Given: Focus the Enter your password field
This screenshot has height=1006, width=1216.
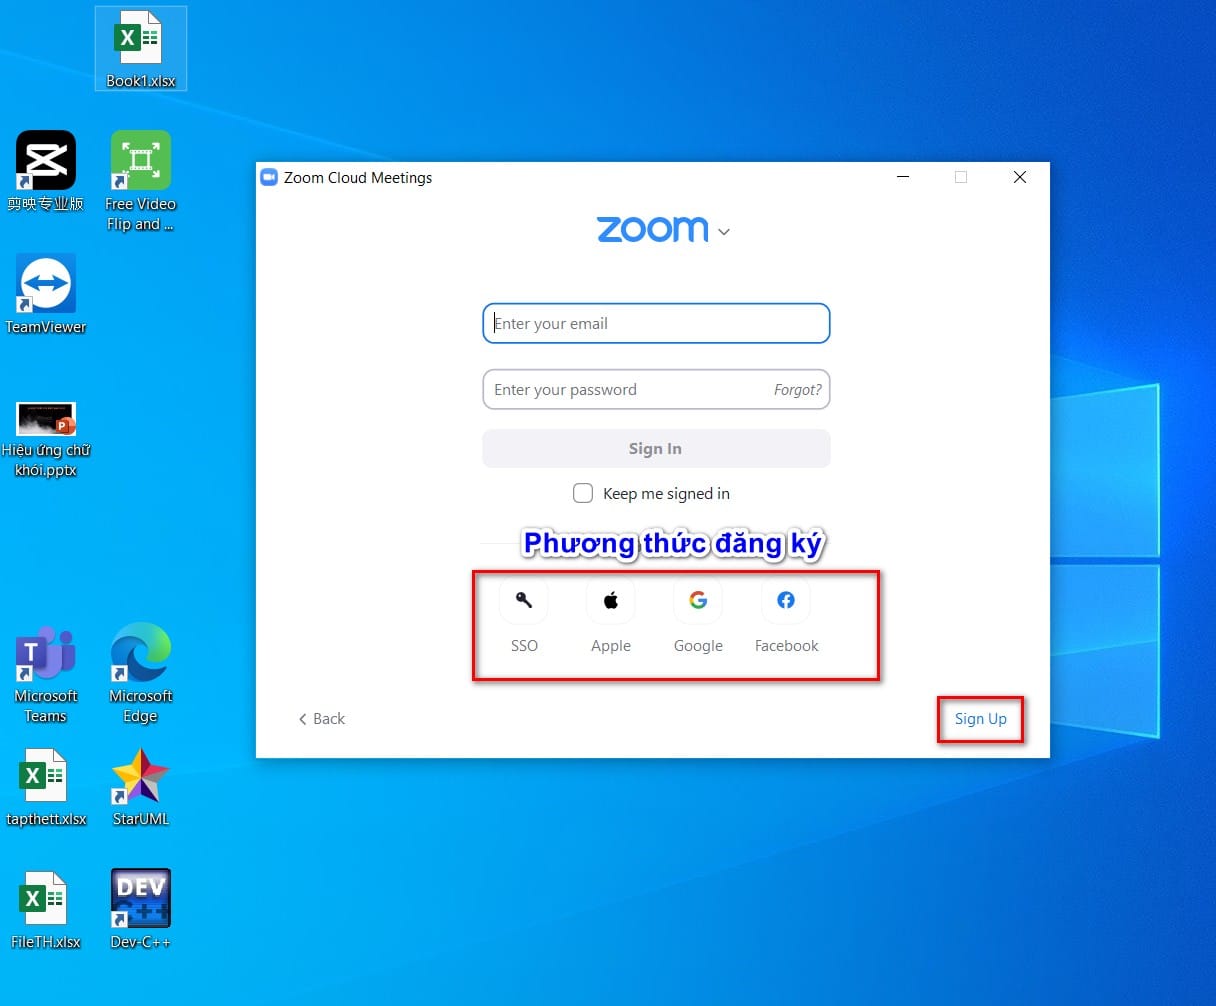Looking at the screenshot, I should pyautogui.click(x=626, y=390).
